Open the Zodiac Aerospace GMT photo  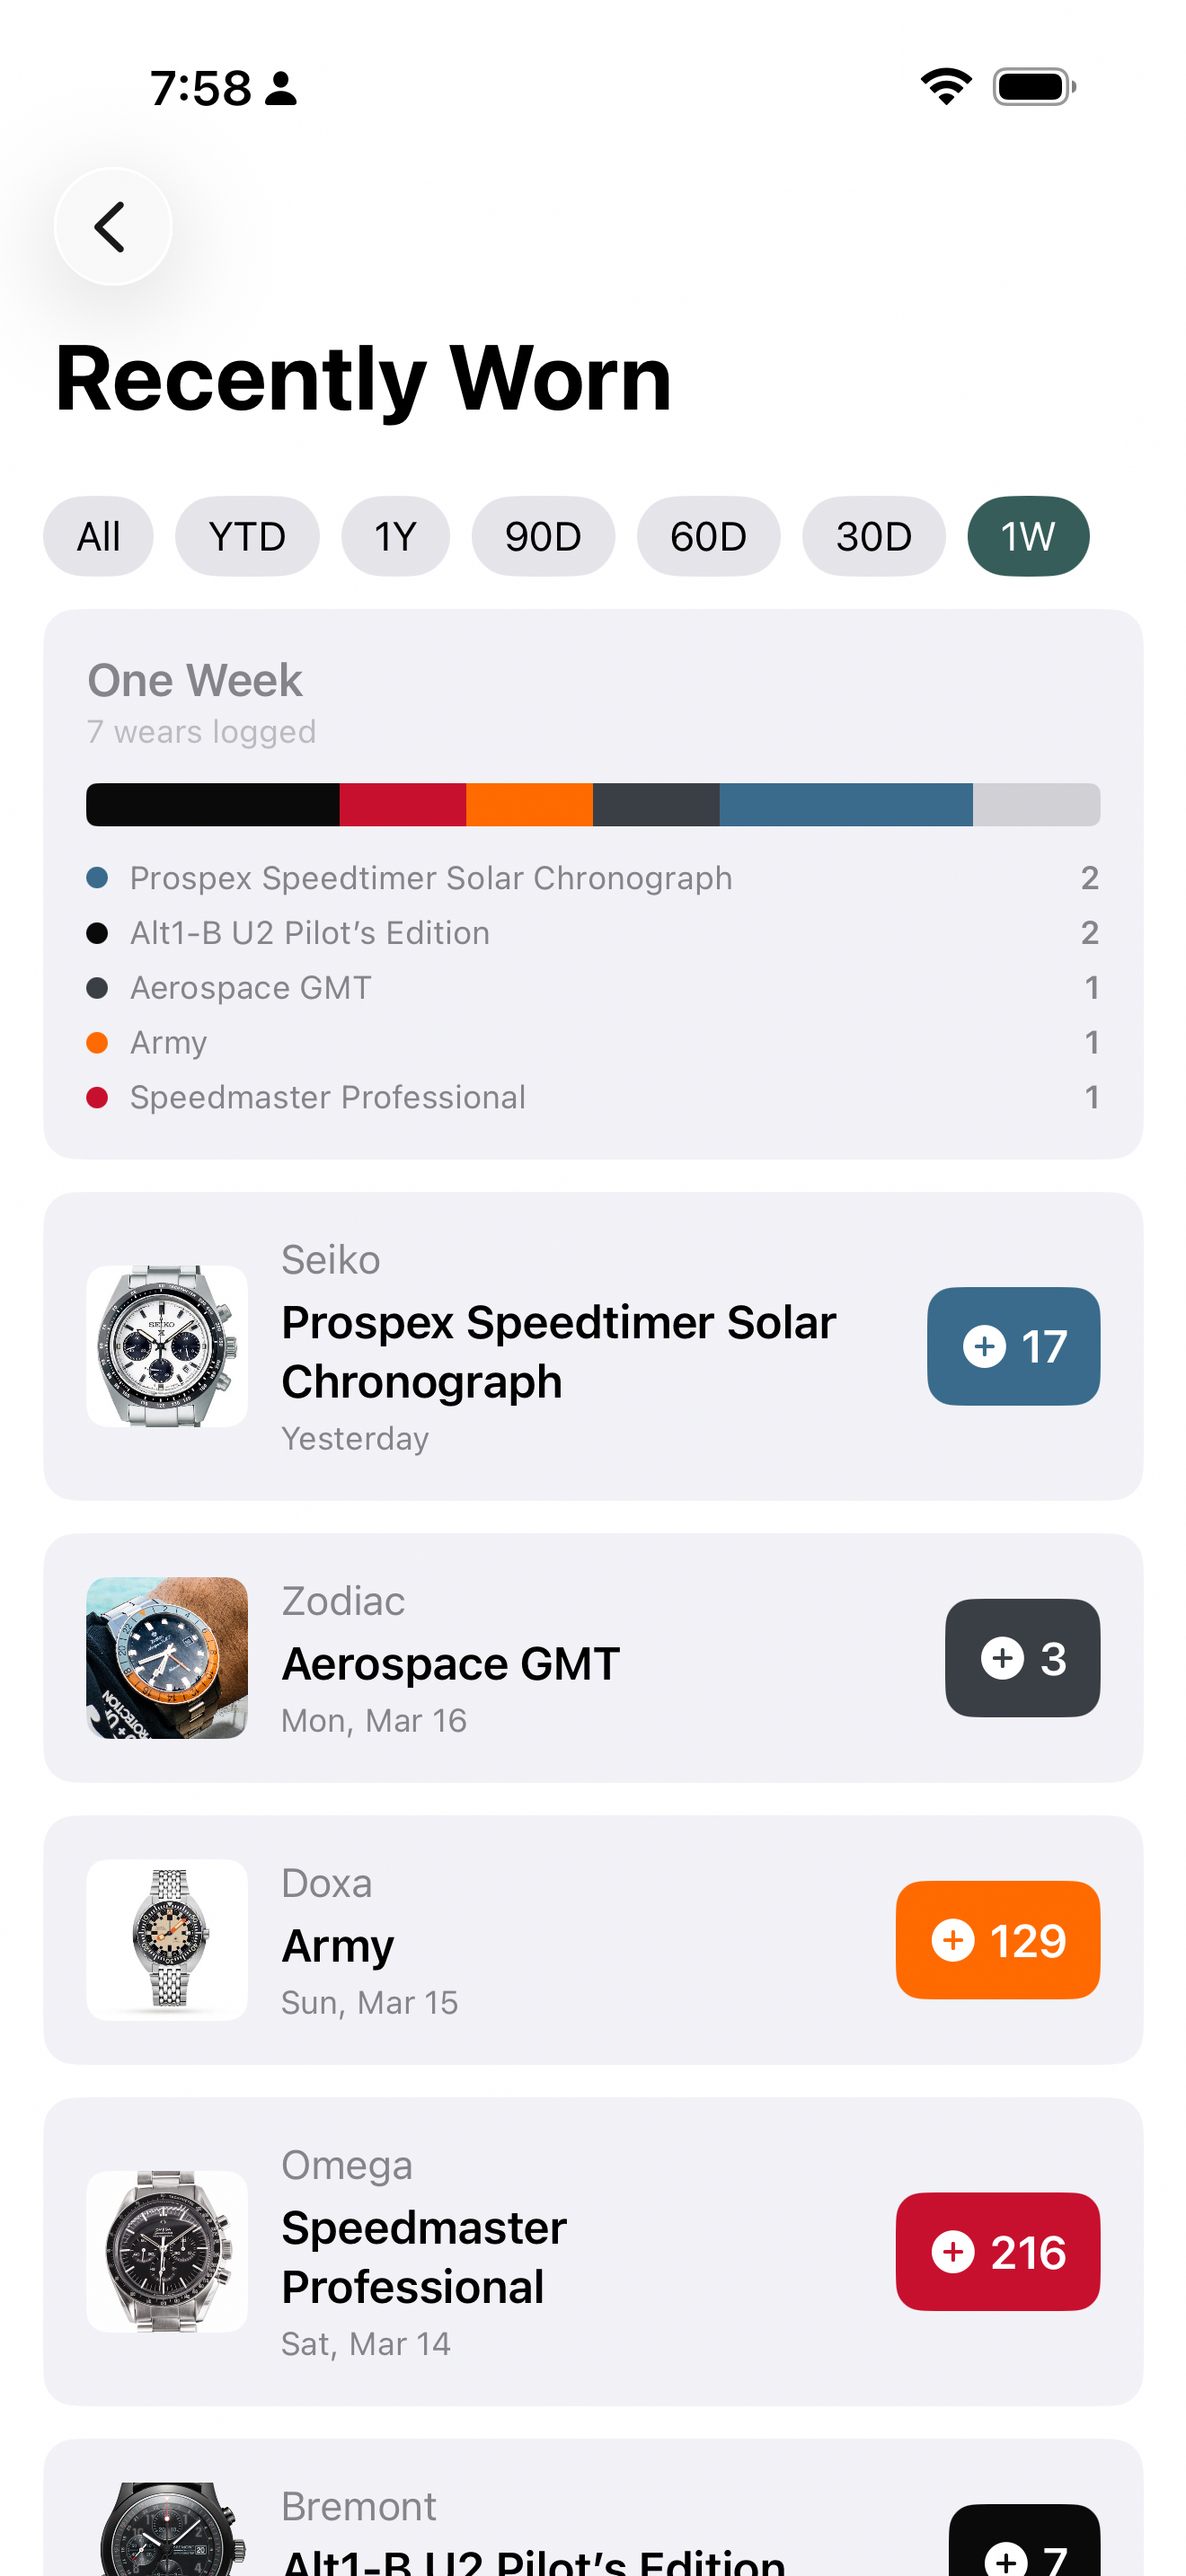point(167,1658)
